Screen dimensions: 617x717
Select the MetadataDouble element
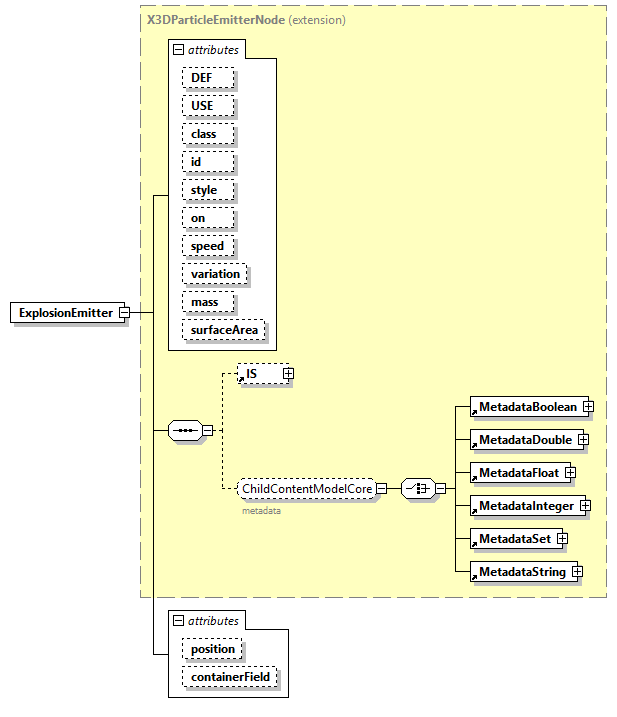pyautogui.click(x=526, y=439)
